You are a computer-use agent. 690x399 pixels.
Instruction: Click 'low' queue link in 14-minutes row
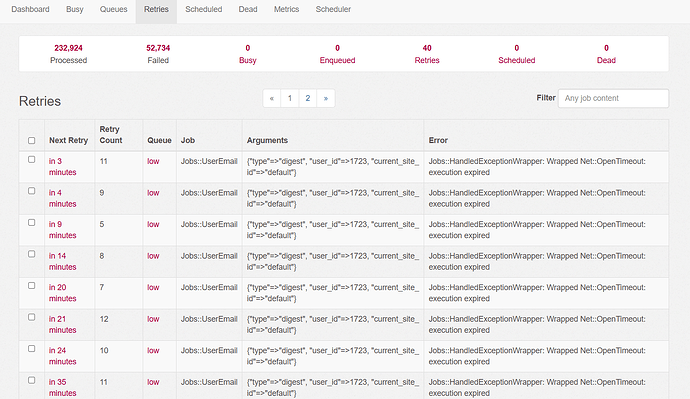(153, 256)
